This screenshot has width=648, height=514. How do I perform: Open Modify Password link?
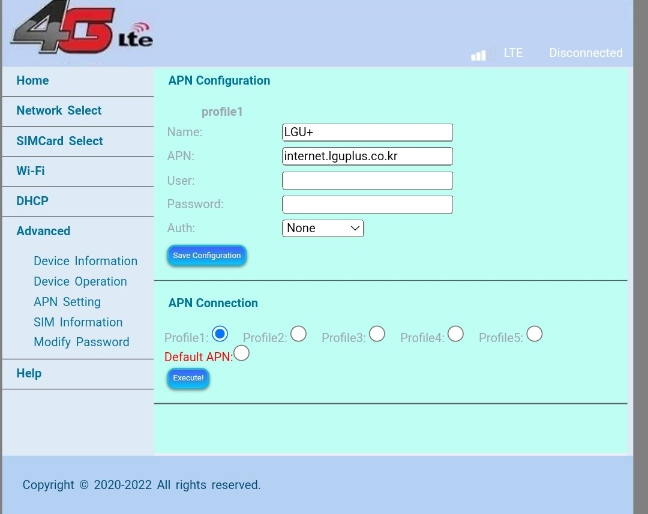(81, 342)
